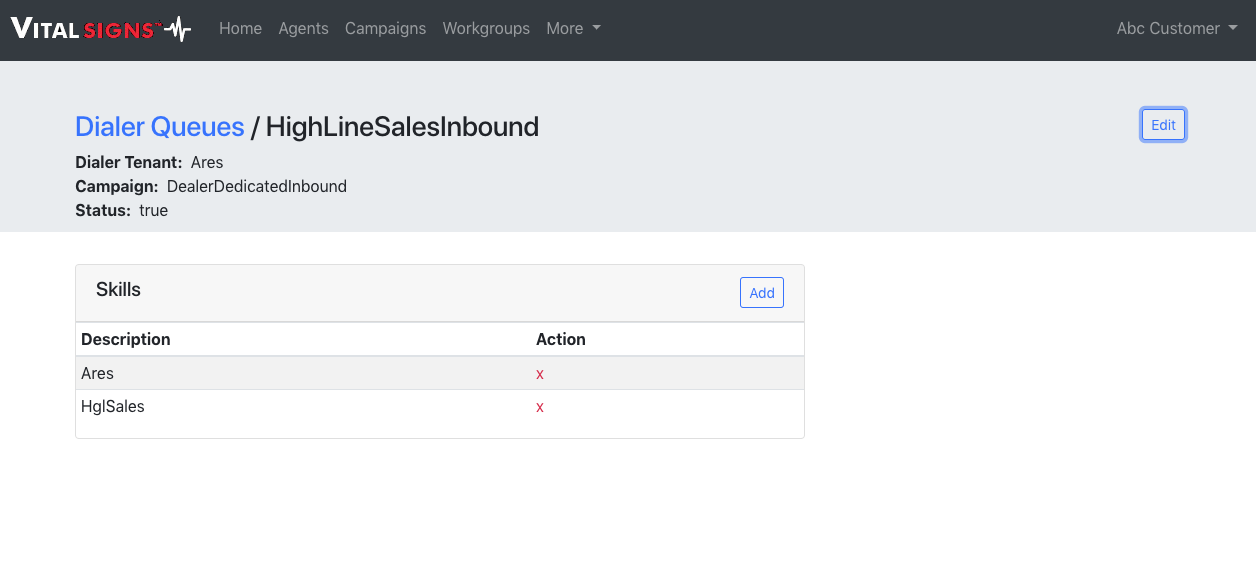Open the Home navigation item

coord(240,29)
